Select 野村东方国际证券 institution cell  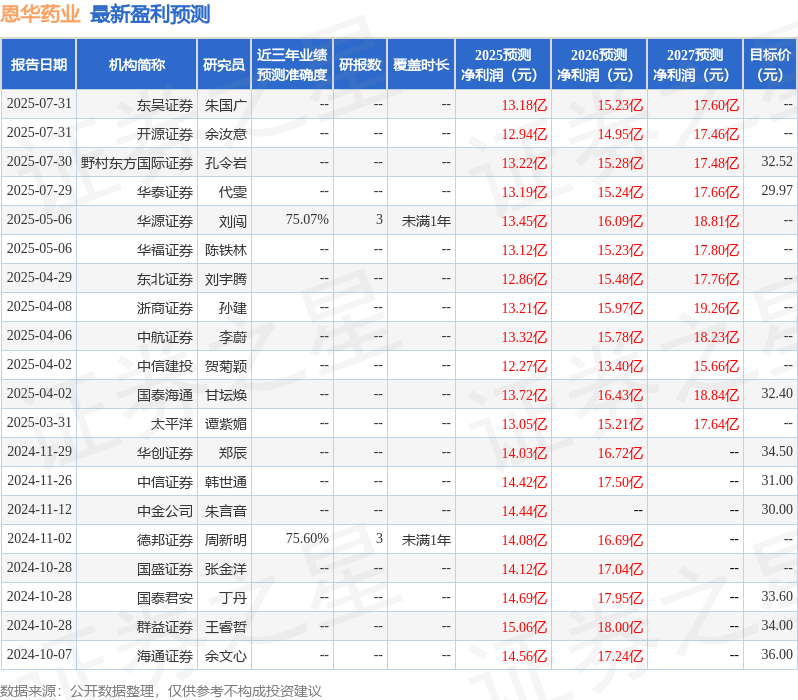[x=137, y=163]
